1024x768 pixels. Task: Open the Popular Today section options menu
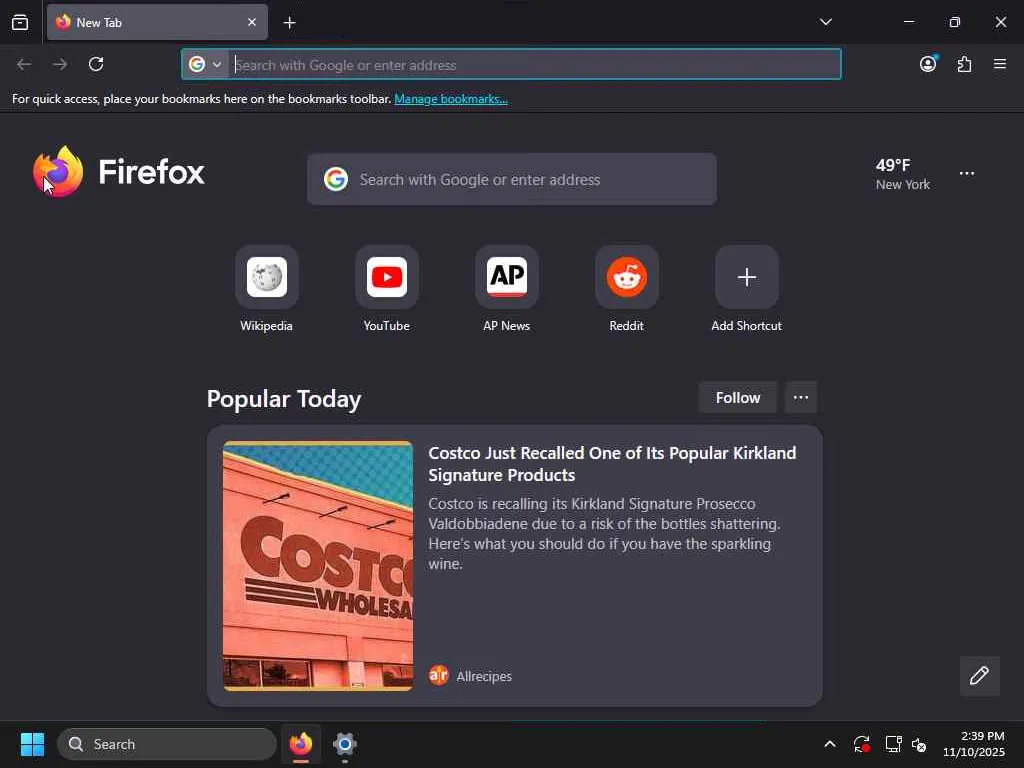[x=801, y=398]
